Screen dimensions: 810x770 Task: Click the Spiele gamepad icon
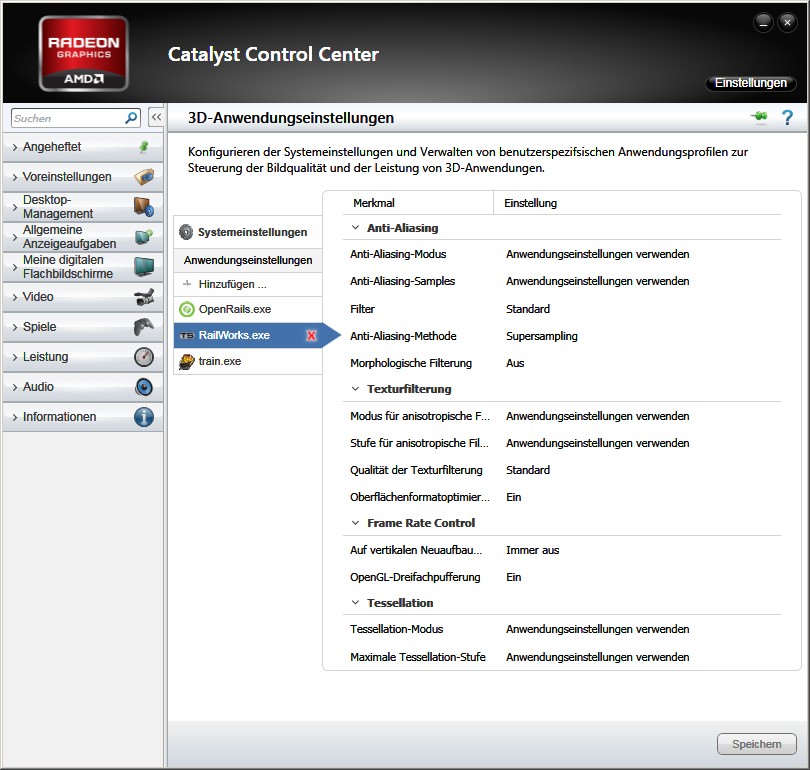click(x=144, y=327)
